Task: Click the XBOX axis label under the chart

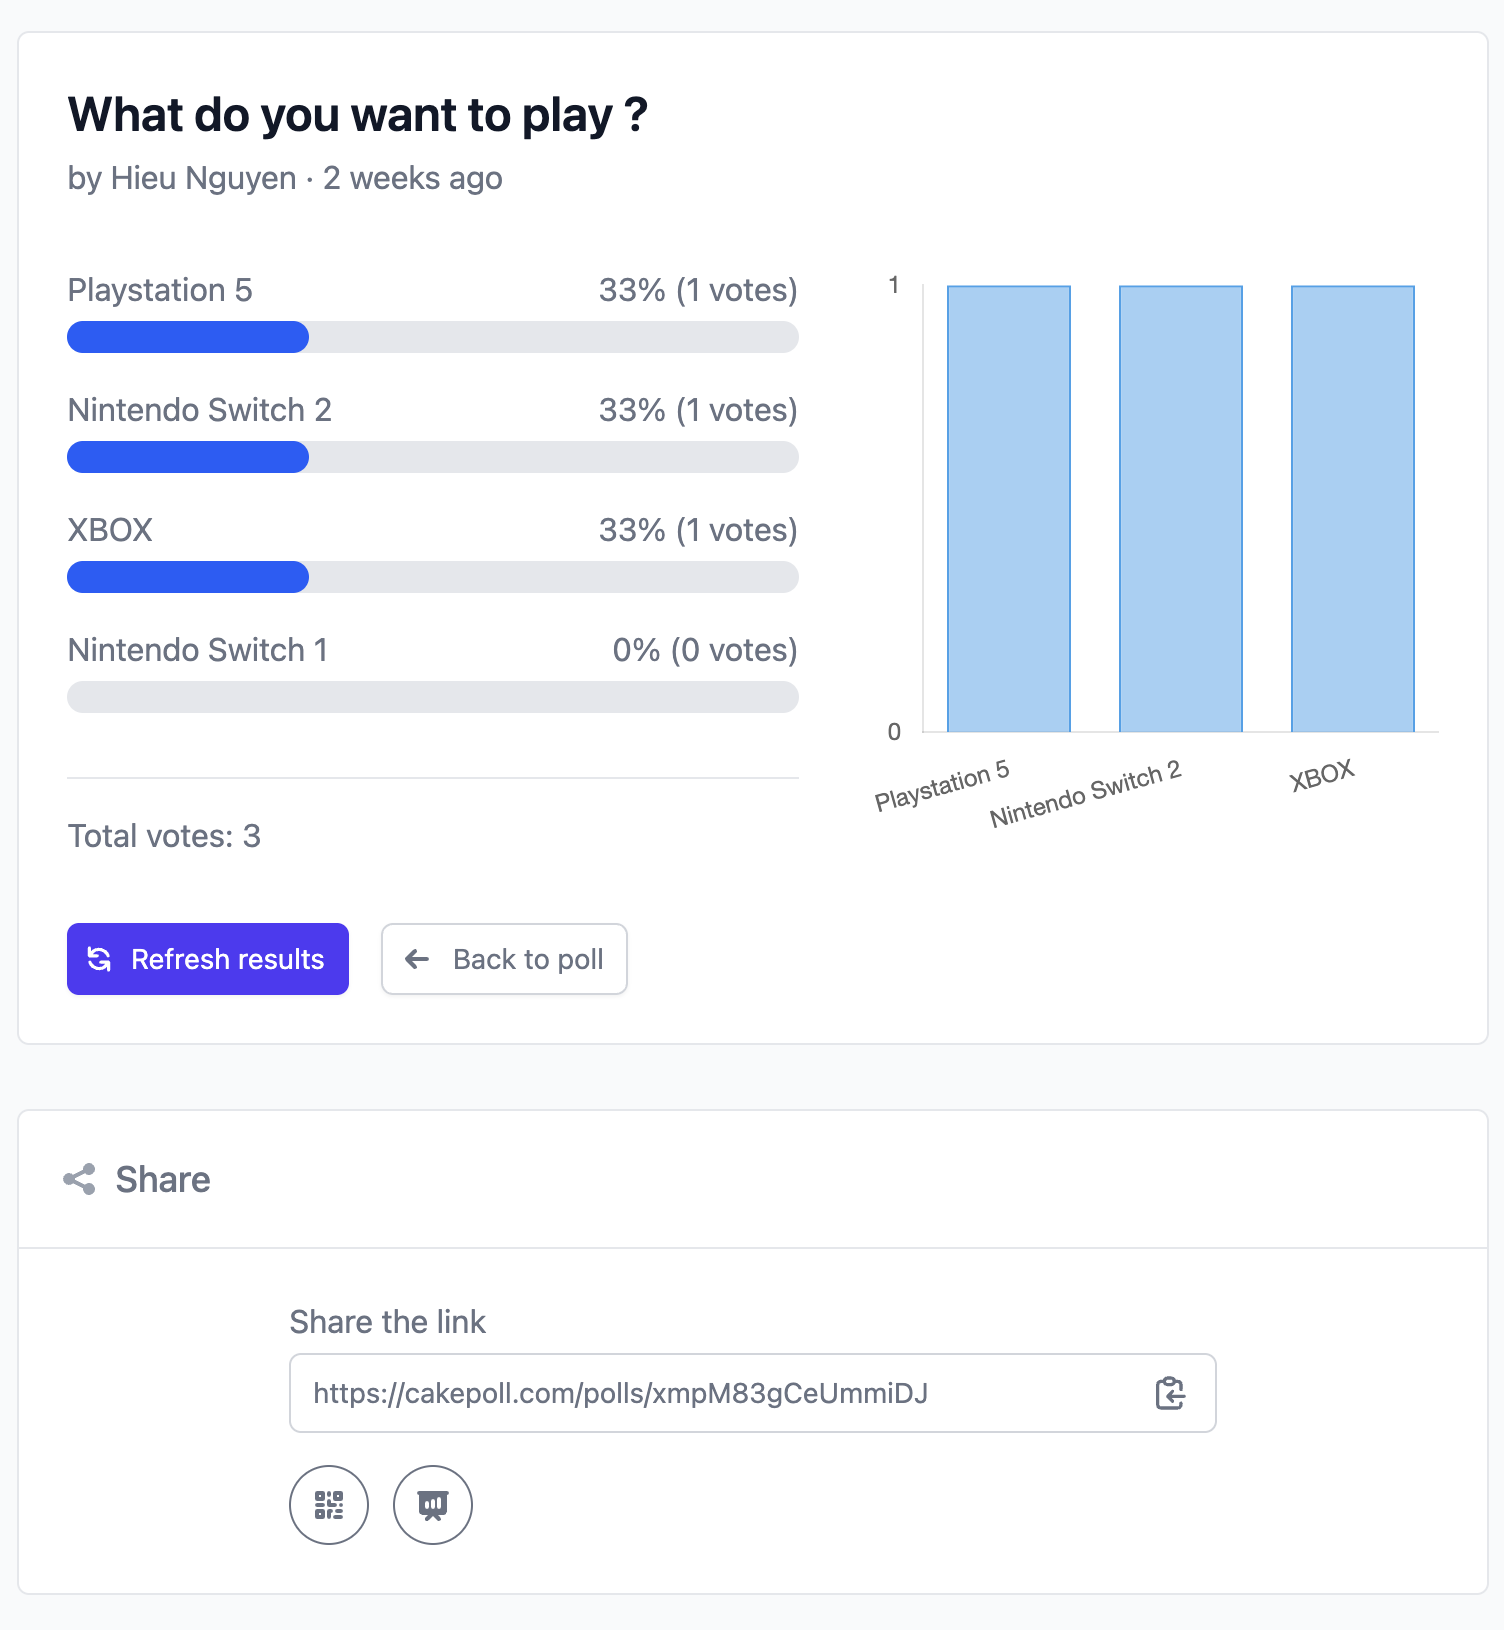Action: 1321,775
